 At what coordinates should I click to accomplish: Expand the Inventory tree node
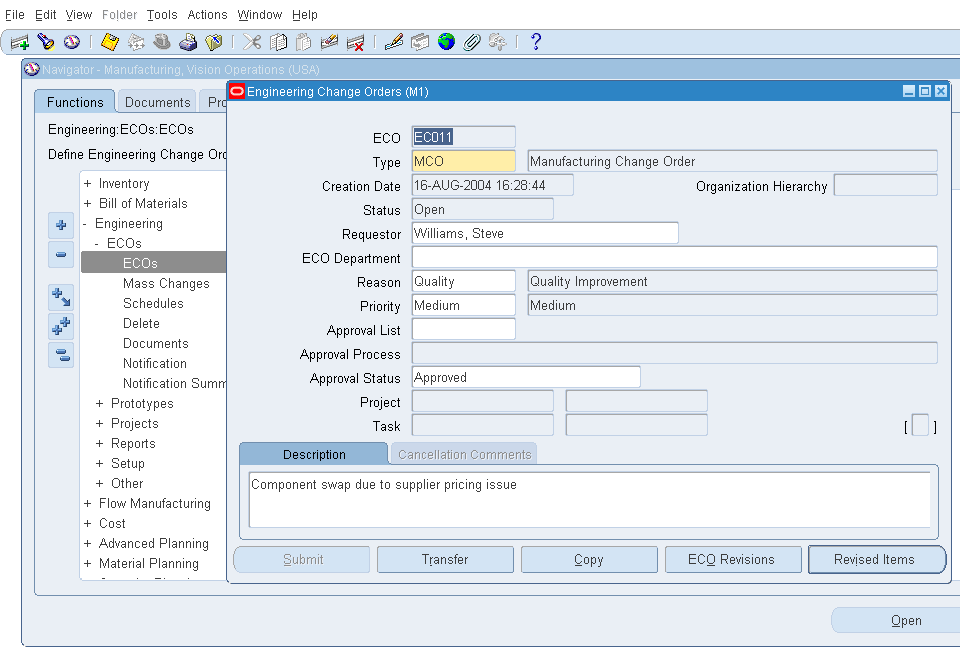88,183
